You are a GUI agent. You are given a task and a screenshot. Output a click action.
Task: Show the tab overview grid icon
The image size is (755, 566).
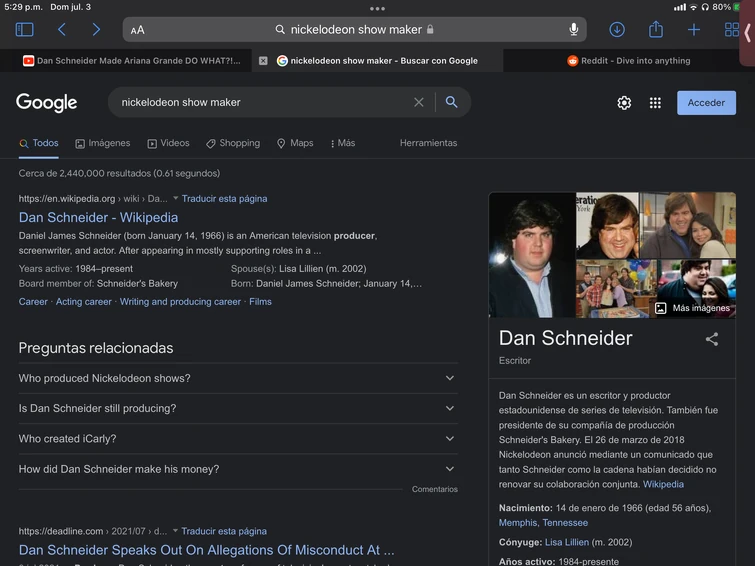point(731,30)
